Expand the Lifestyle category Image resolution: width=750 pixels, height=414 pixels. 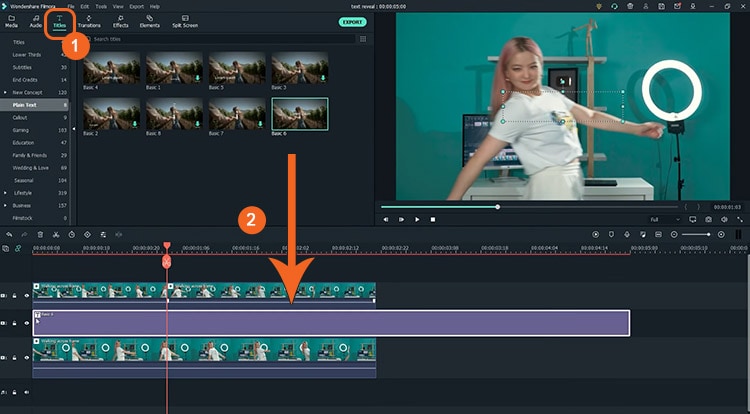5,193
